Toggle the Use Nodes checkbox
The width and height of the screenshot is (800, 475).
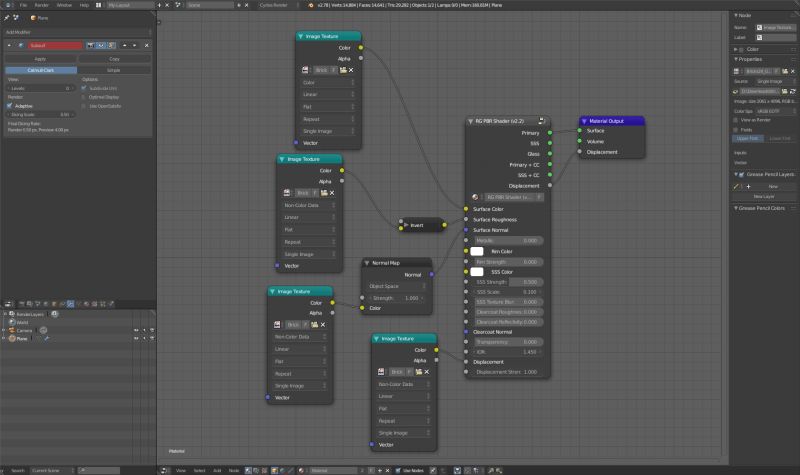pos(398,470)
